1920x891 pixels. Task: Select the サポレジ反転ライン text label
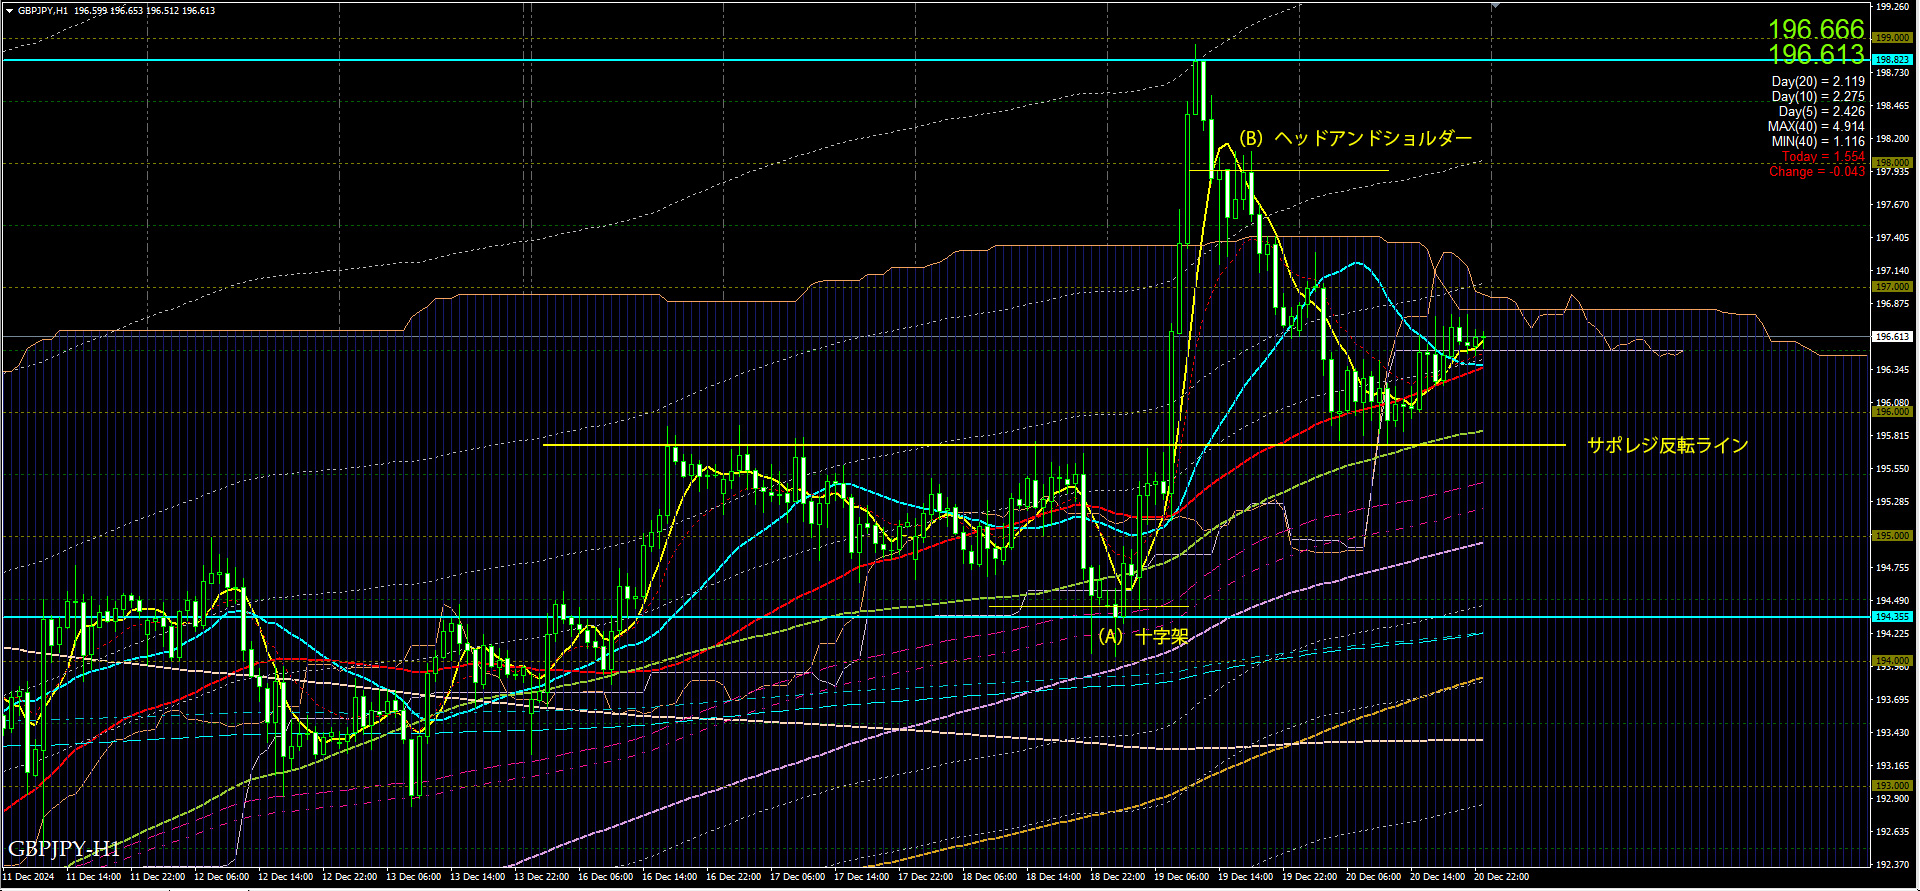point(1667,445)
